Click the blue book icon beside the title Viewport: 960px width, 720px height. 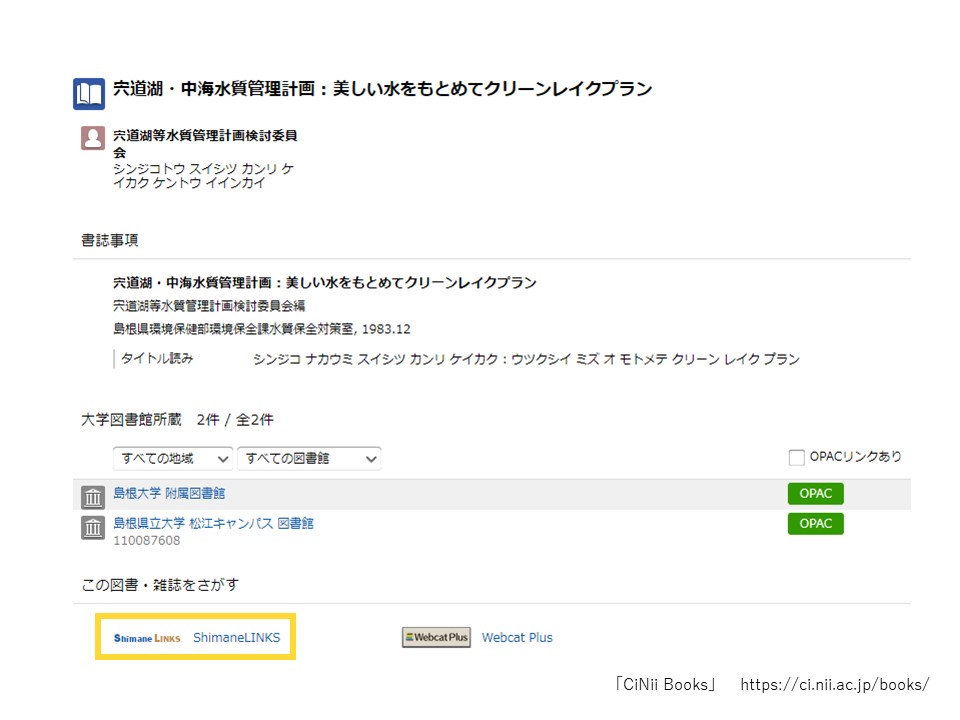tap(89, 94)
